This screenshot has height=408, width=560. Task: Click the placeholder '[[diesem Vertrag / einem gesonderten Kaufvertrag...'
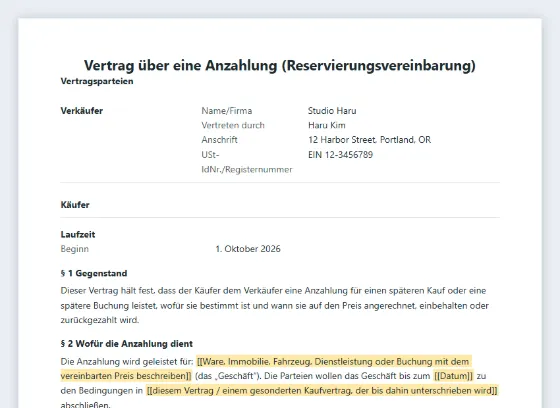(322, 390)
